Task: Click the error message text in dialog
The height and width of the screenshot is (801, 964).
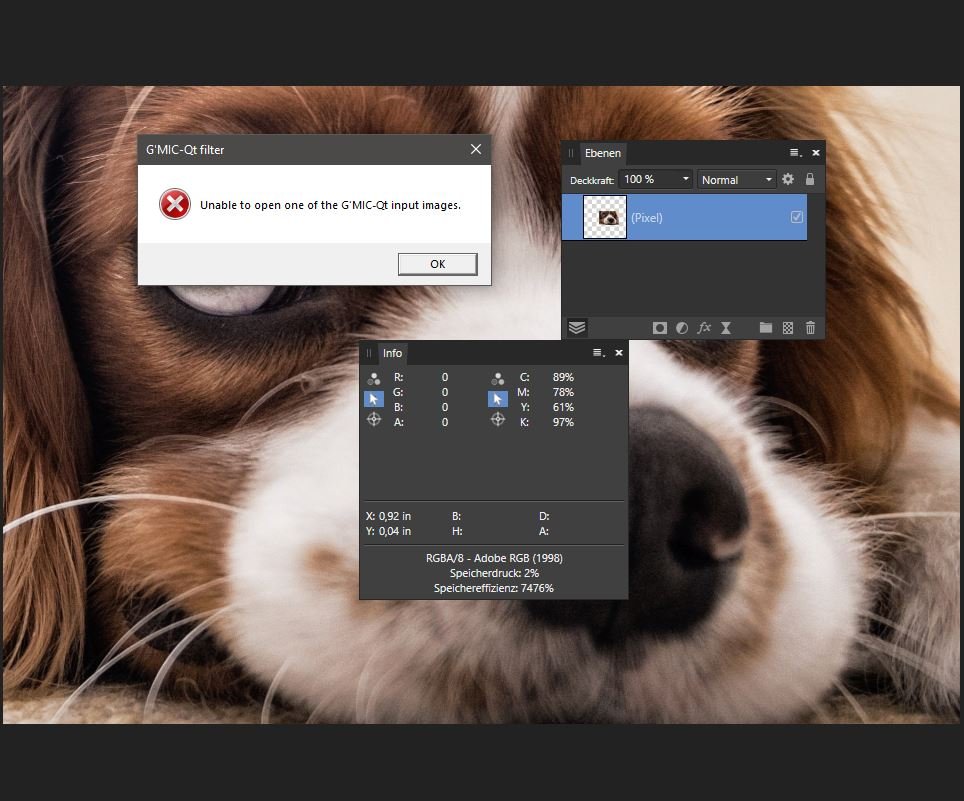Action: point(330,205)
